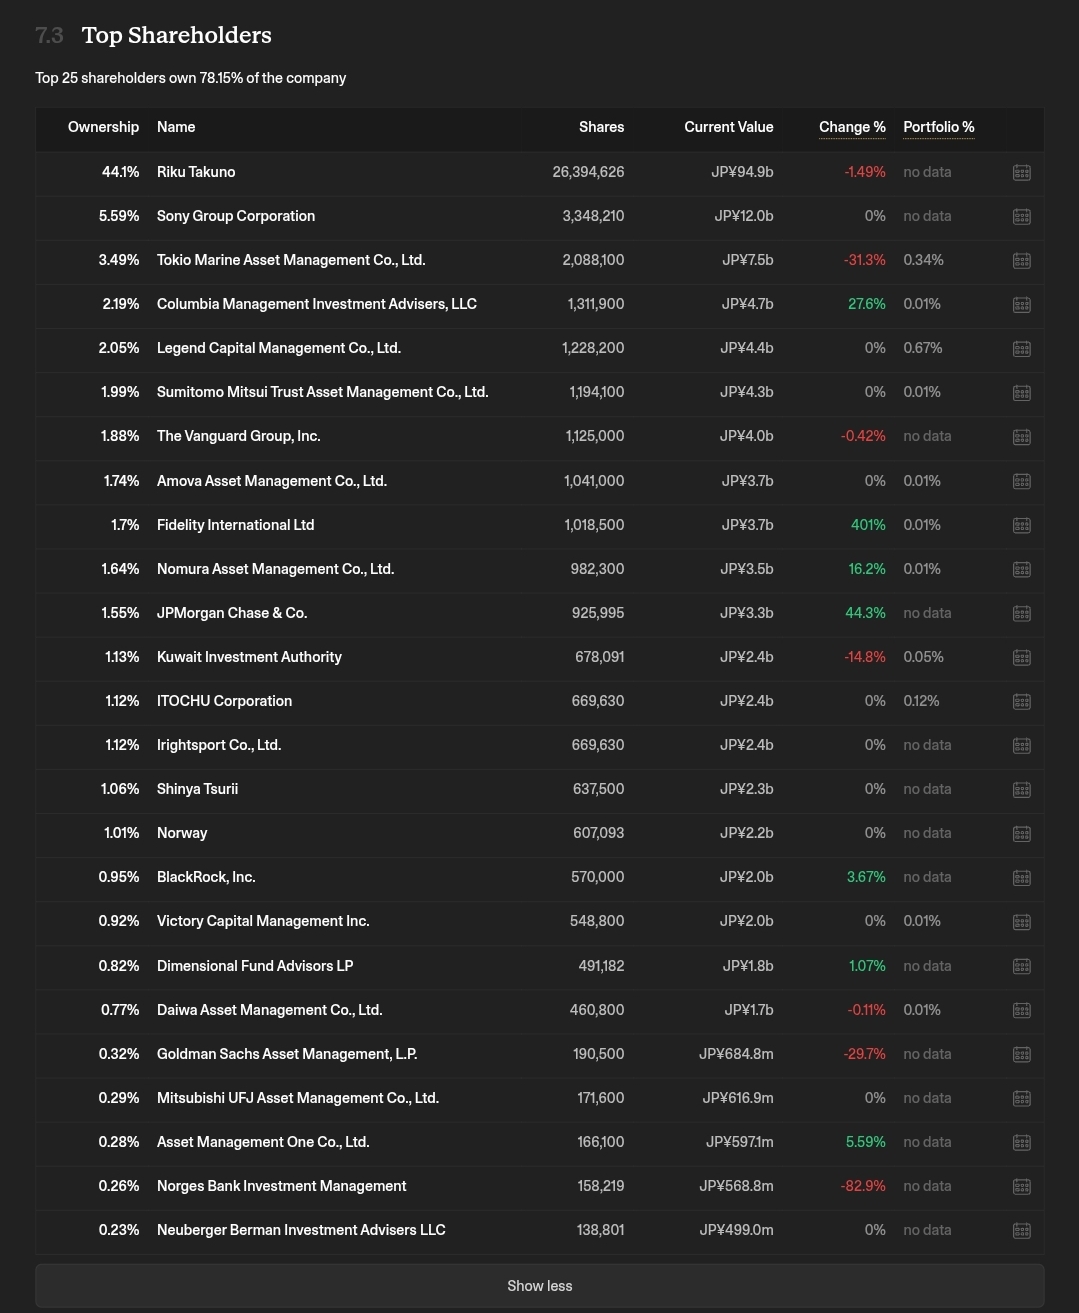Open history icon for ITOCHU Corporation

pos(1021,701)
